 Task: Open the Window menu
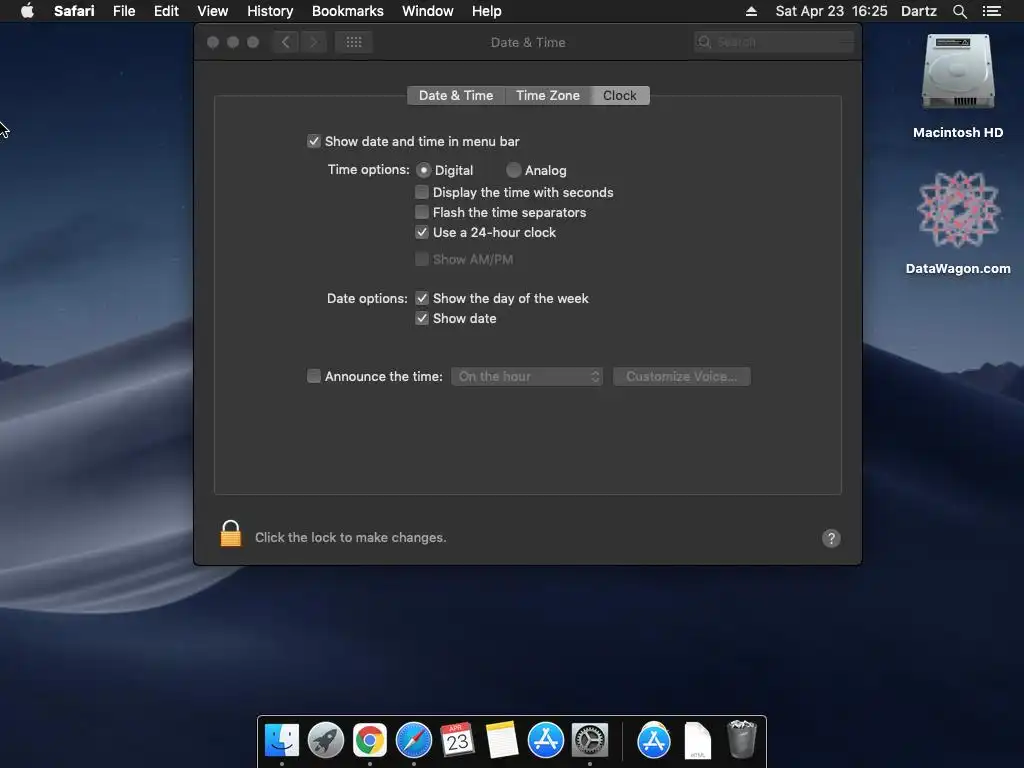[428, 11]
